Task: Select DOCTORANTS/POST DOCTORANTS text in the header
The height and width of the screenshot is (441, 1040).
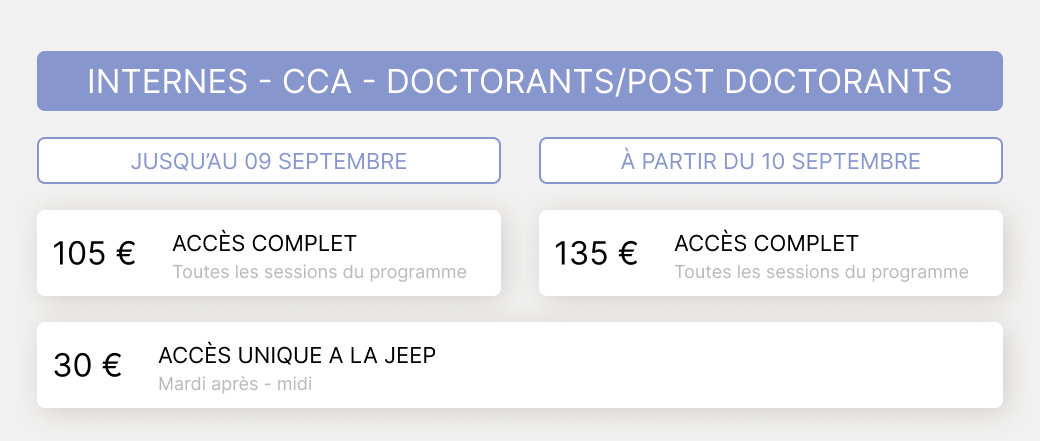Action: (x=669, y=82)
